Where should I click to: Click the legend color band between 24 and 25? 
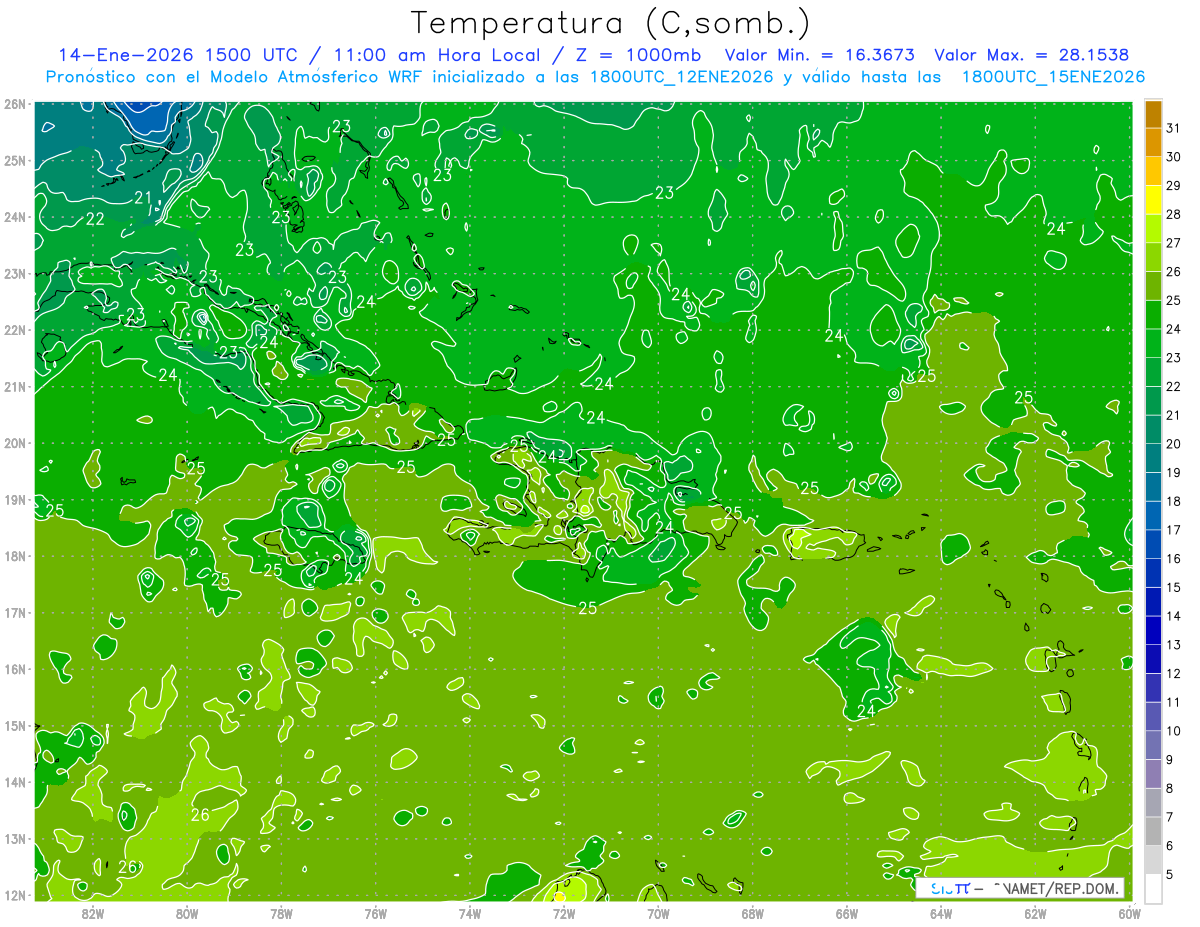coord(1153,315)
